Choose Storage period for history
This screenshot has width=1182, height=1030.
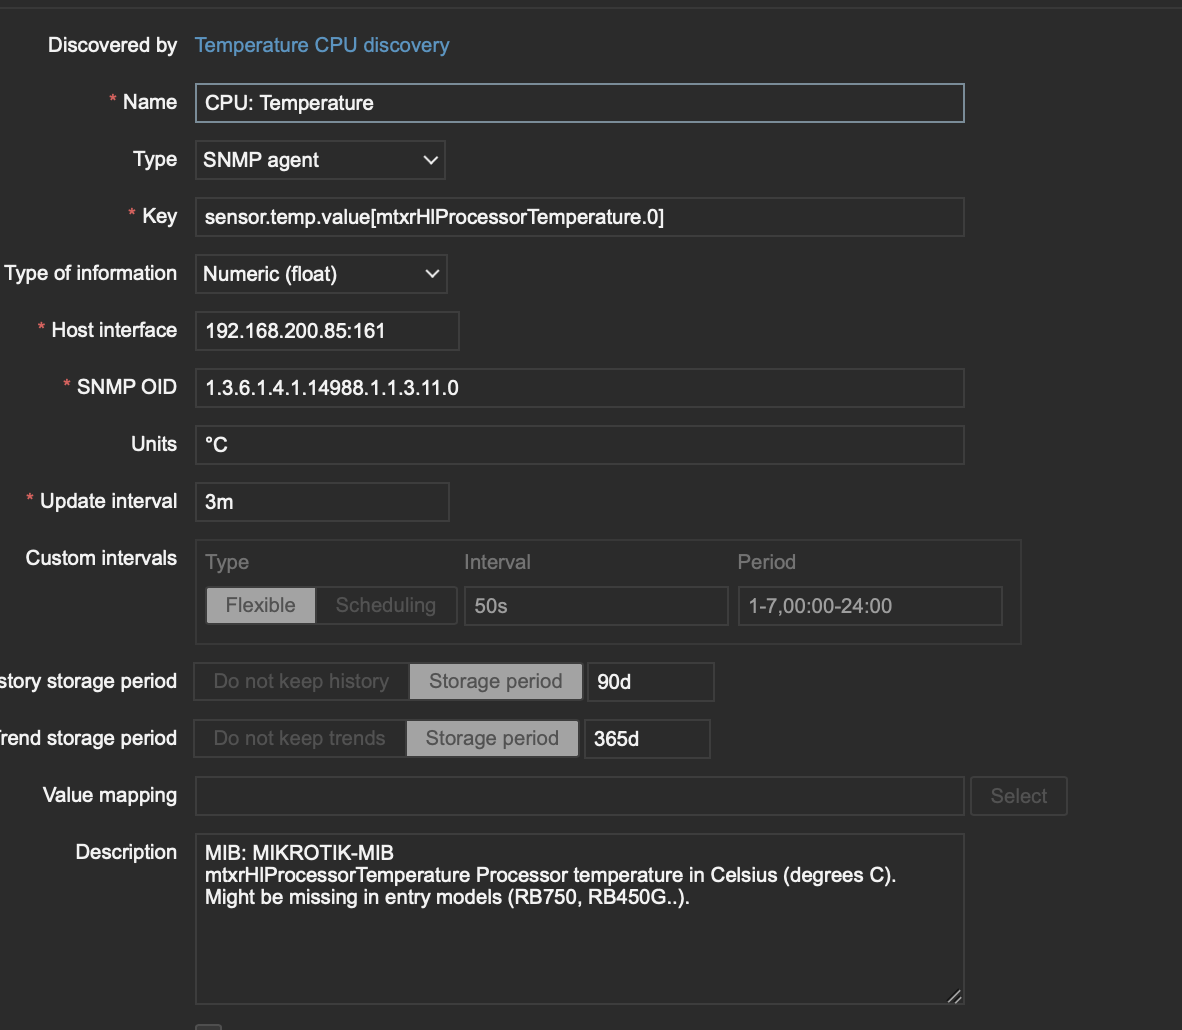(496, 682)
